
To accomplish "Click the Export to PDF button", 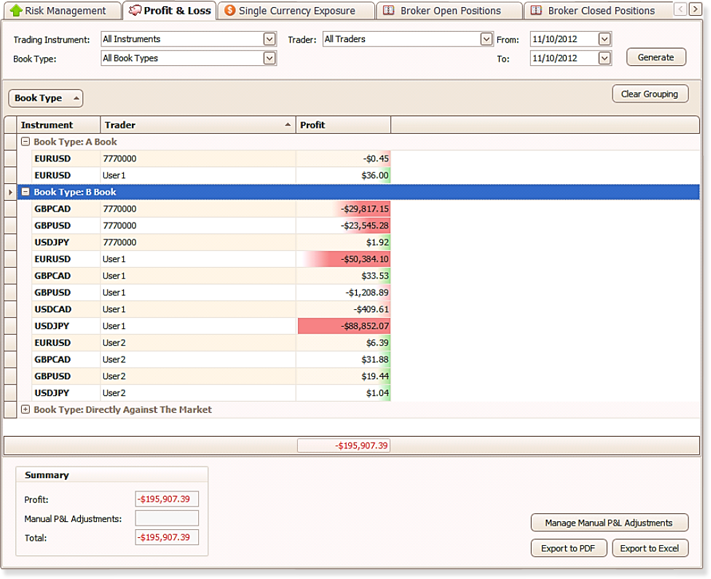I will pos(567,548).
